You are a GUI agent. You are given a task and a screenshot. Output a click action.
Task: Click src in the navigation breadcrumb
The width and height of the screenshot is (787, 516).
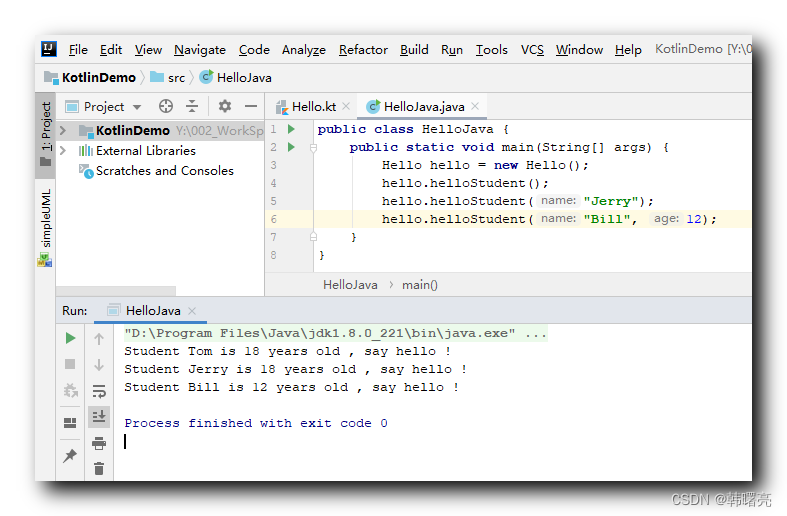click(x=168, y=78)
